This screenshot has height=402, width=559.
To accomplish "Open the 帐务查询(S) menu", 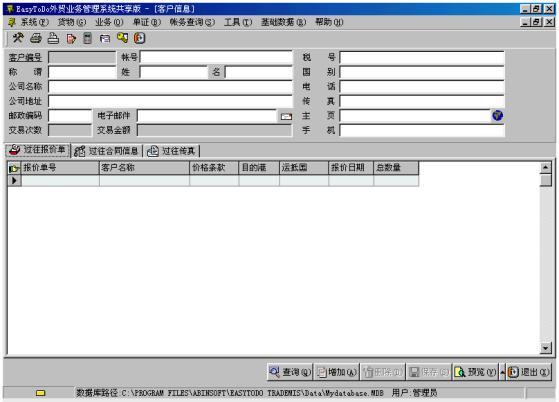I will coord(192,22).
